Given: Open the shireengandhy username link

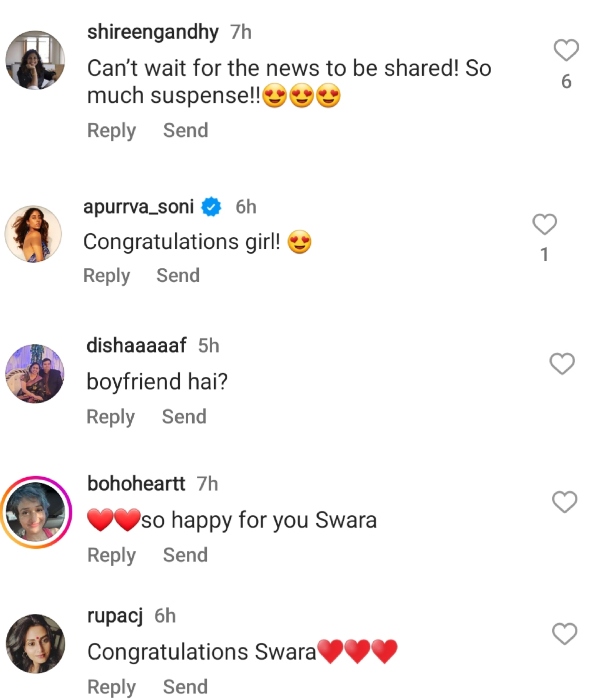Looking at the screenshot, I should [152, 32].
